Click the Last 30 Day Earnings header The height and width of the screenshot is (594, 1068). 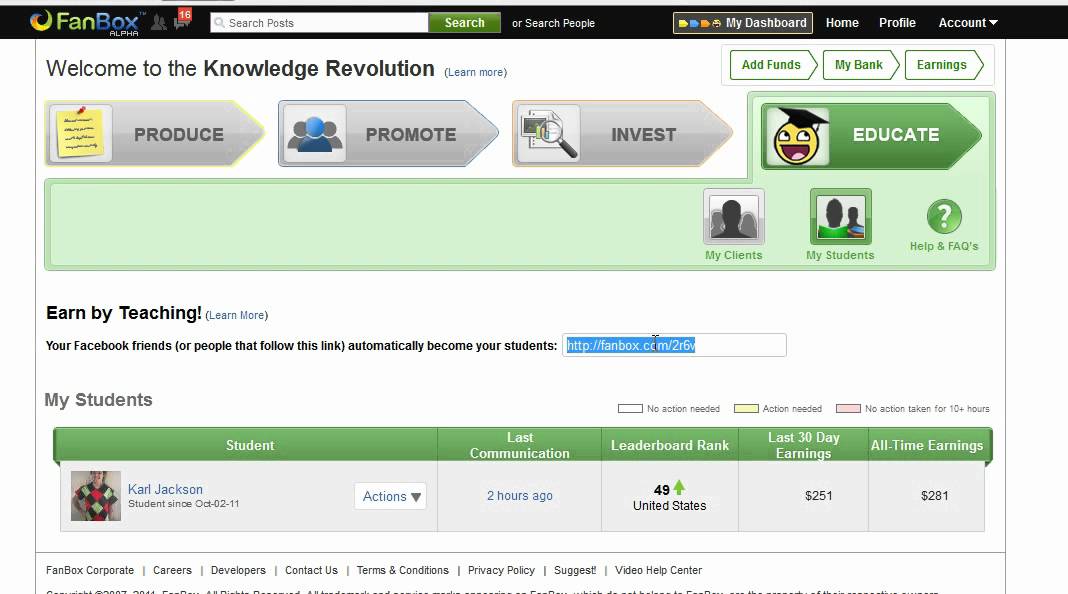pyautogui.click(x=803, y=445)
